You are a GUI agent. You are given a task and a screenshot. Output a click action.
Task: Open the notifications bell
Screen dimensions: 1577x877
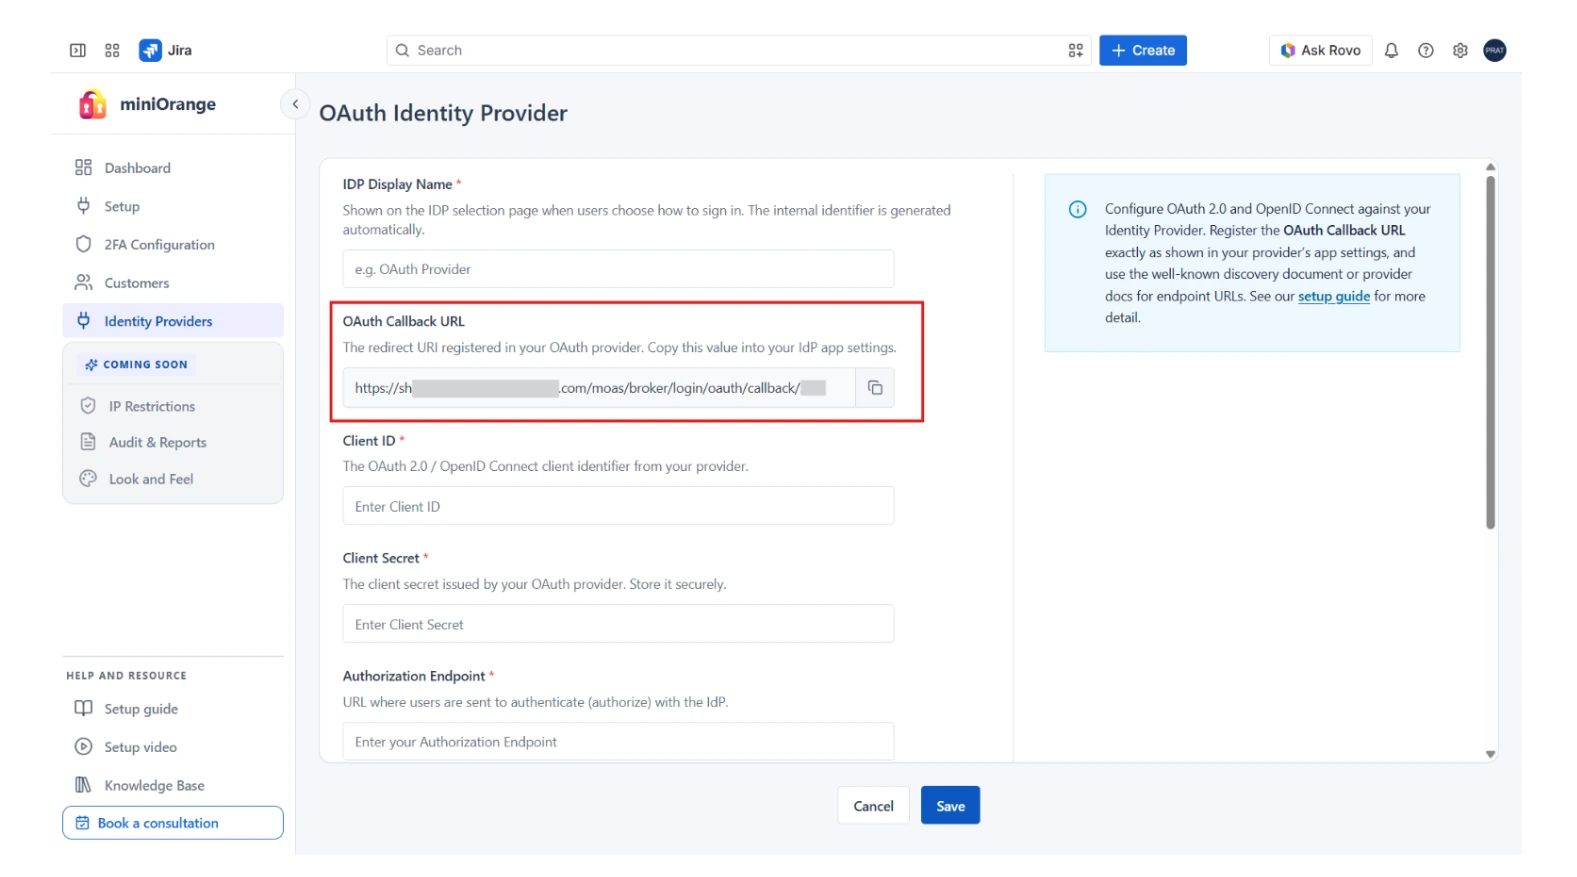click(1391, 50)
